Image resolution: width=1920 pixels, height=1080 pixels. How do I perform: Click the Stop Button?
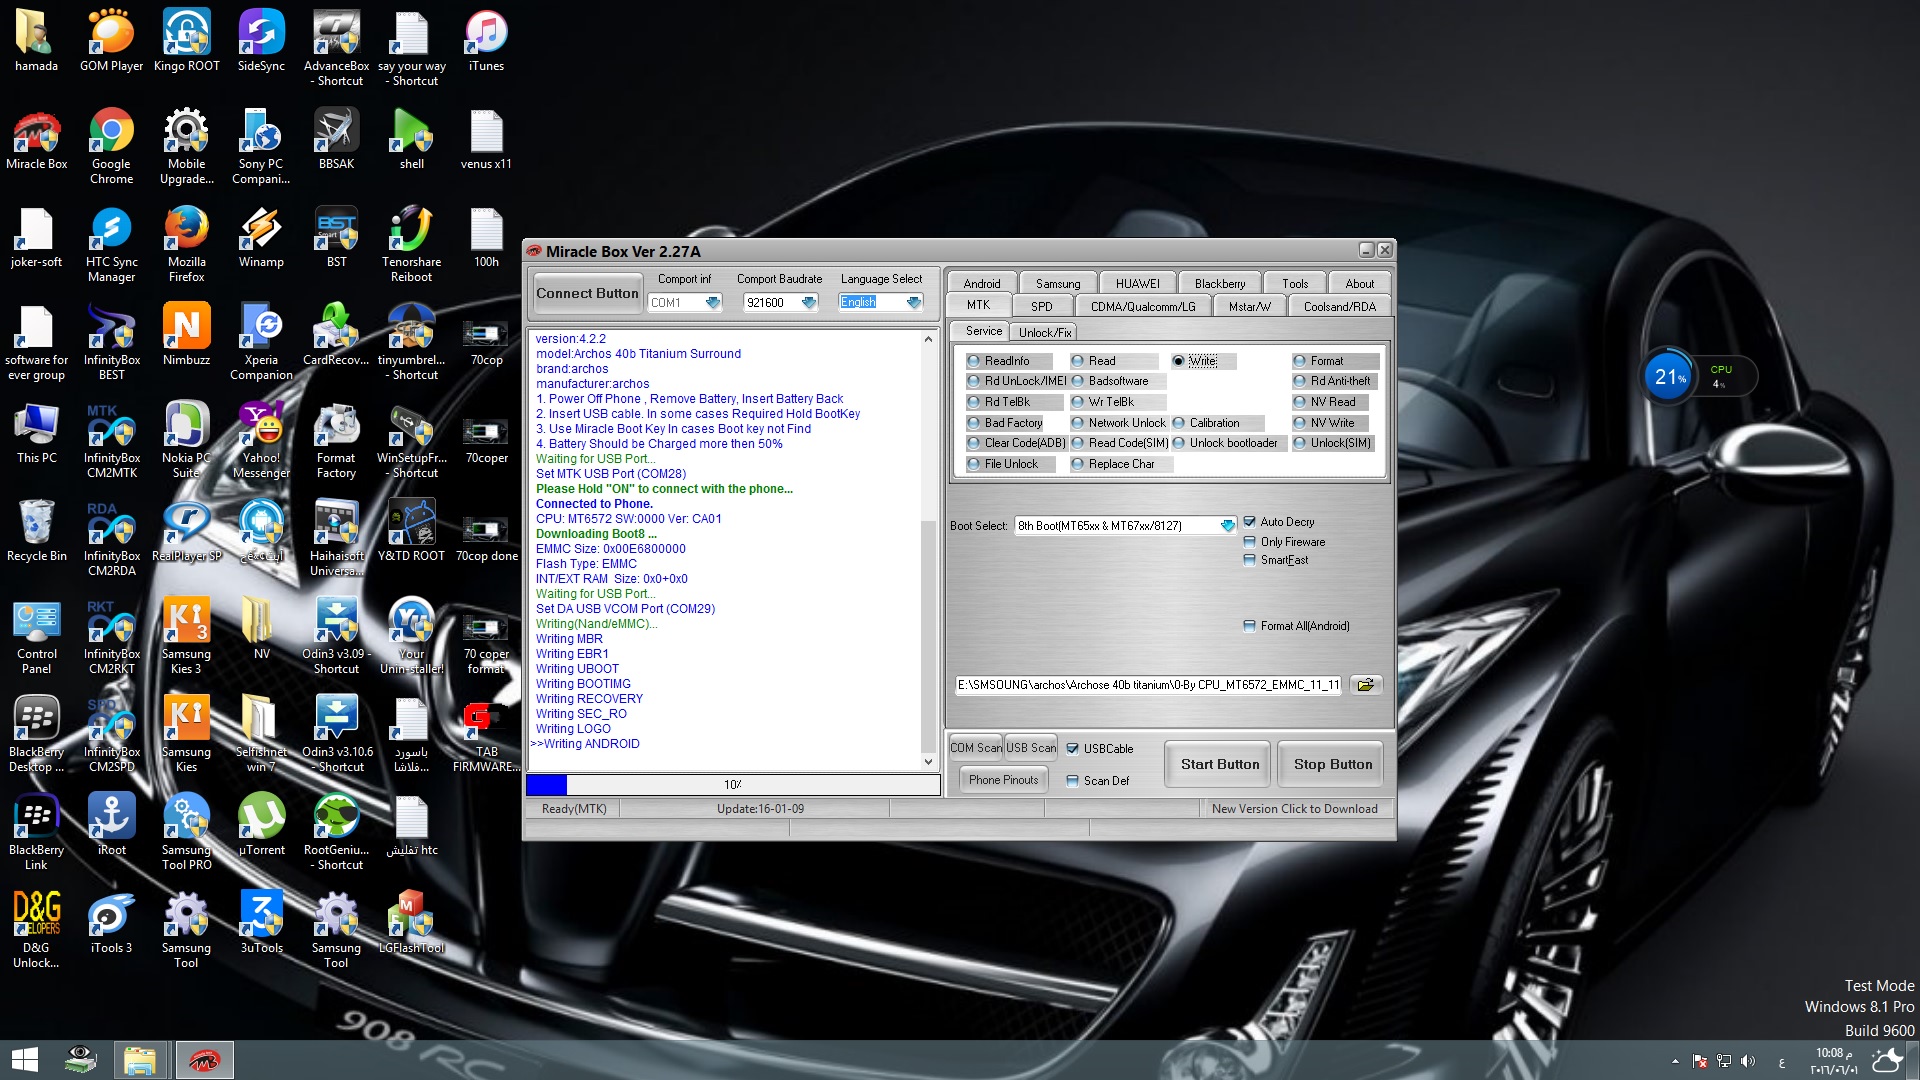coord(1332,764)
